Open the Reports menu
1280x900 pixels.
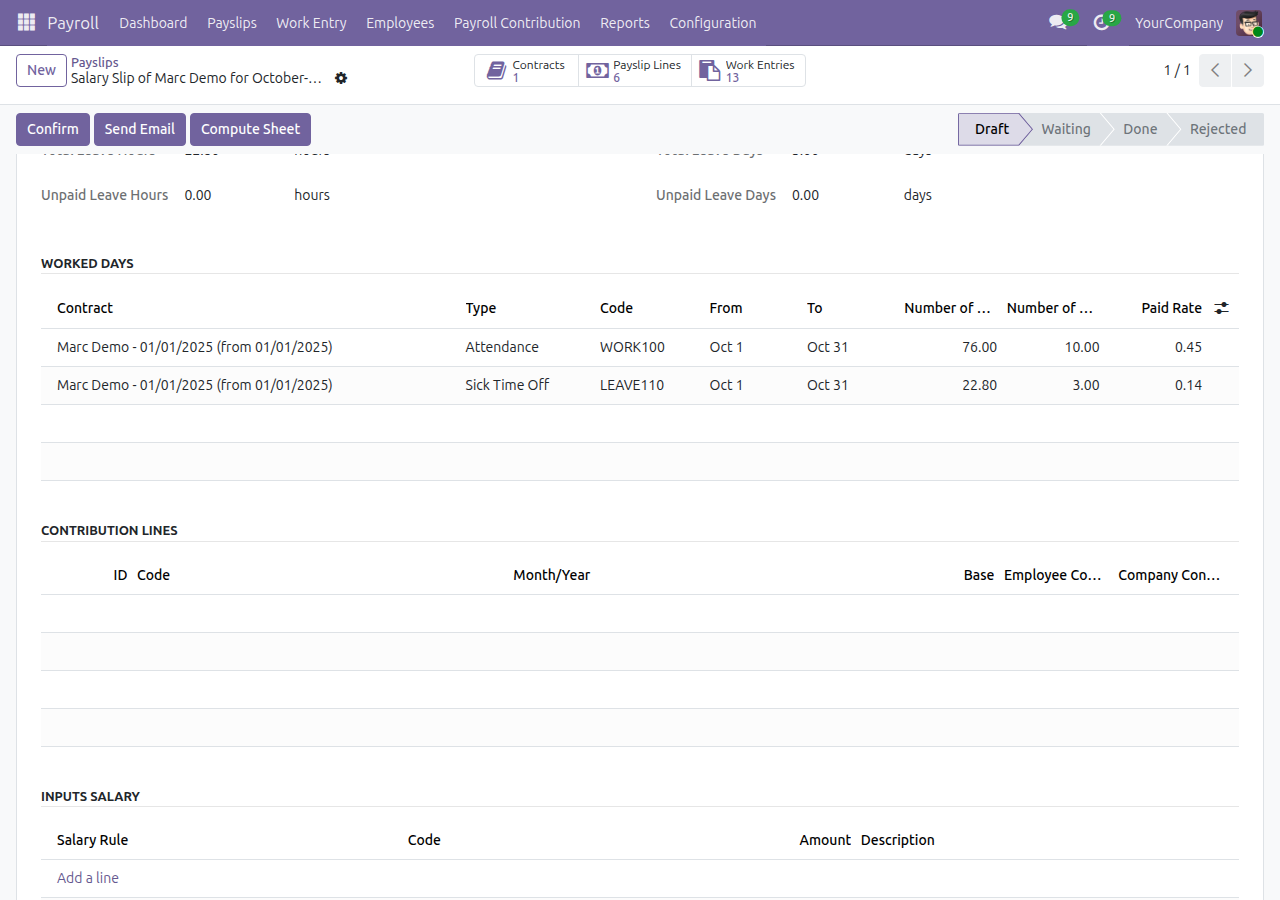[x=625, y=22]
